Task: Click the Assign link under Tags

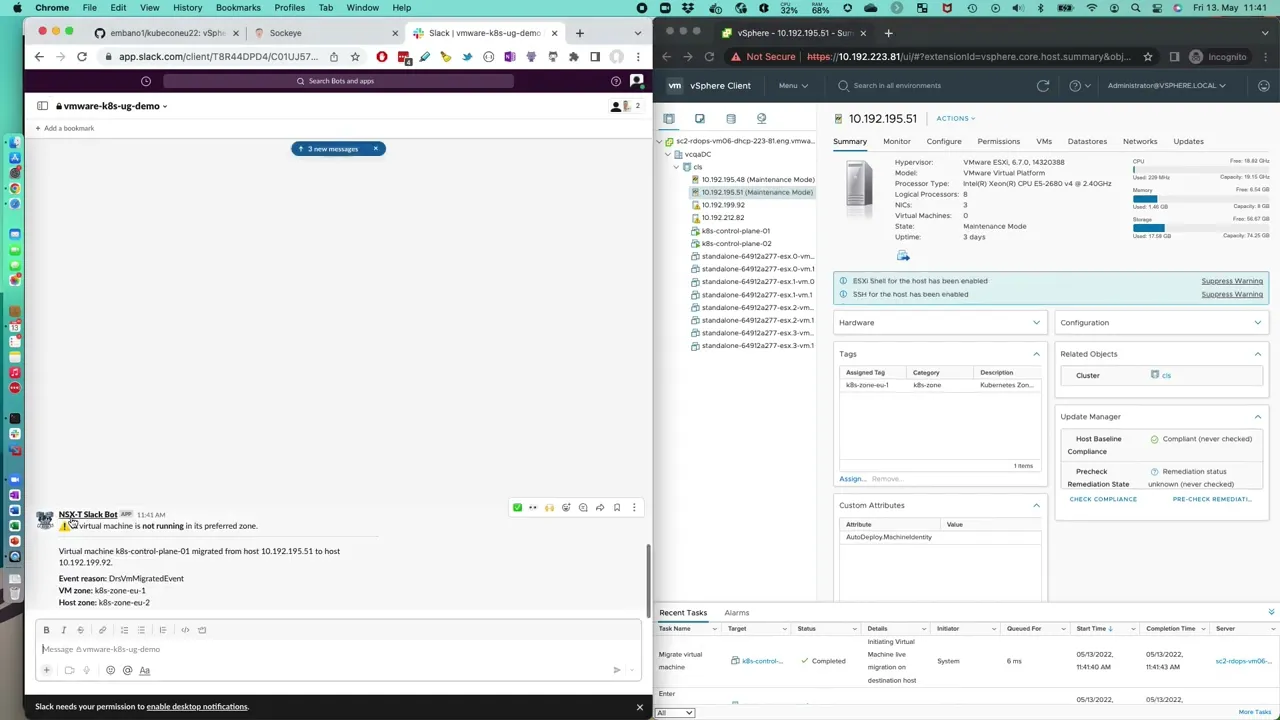Action: click(x=851, y=479)
